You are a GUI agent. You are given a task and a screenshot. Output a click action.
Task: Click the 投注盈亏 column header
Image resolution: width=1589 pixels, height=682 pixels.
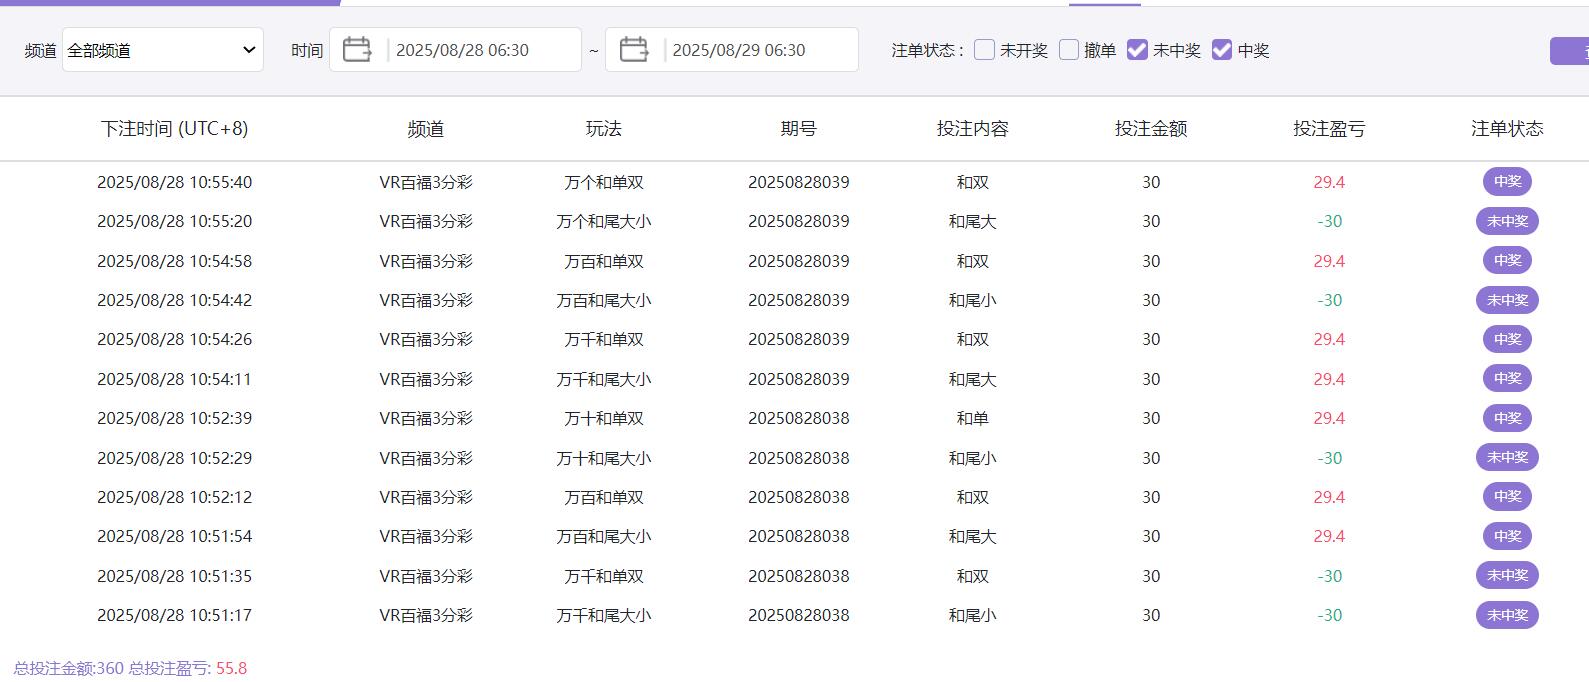(x=1329, y=129)
